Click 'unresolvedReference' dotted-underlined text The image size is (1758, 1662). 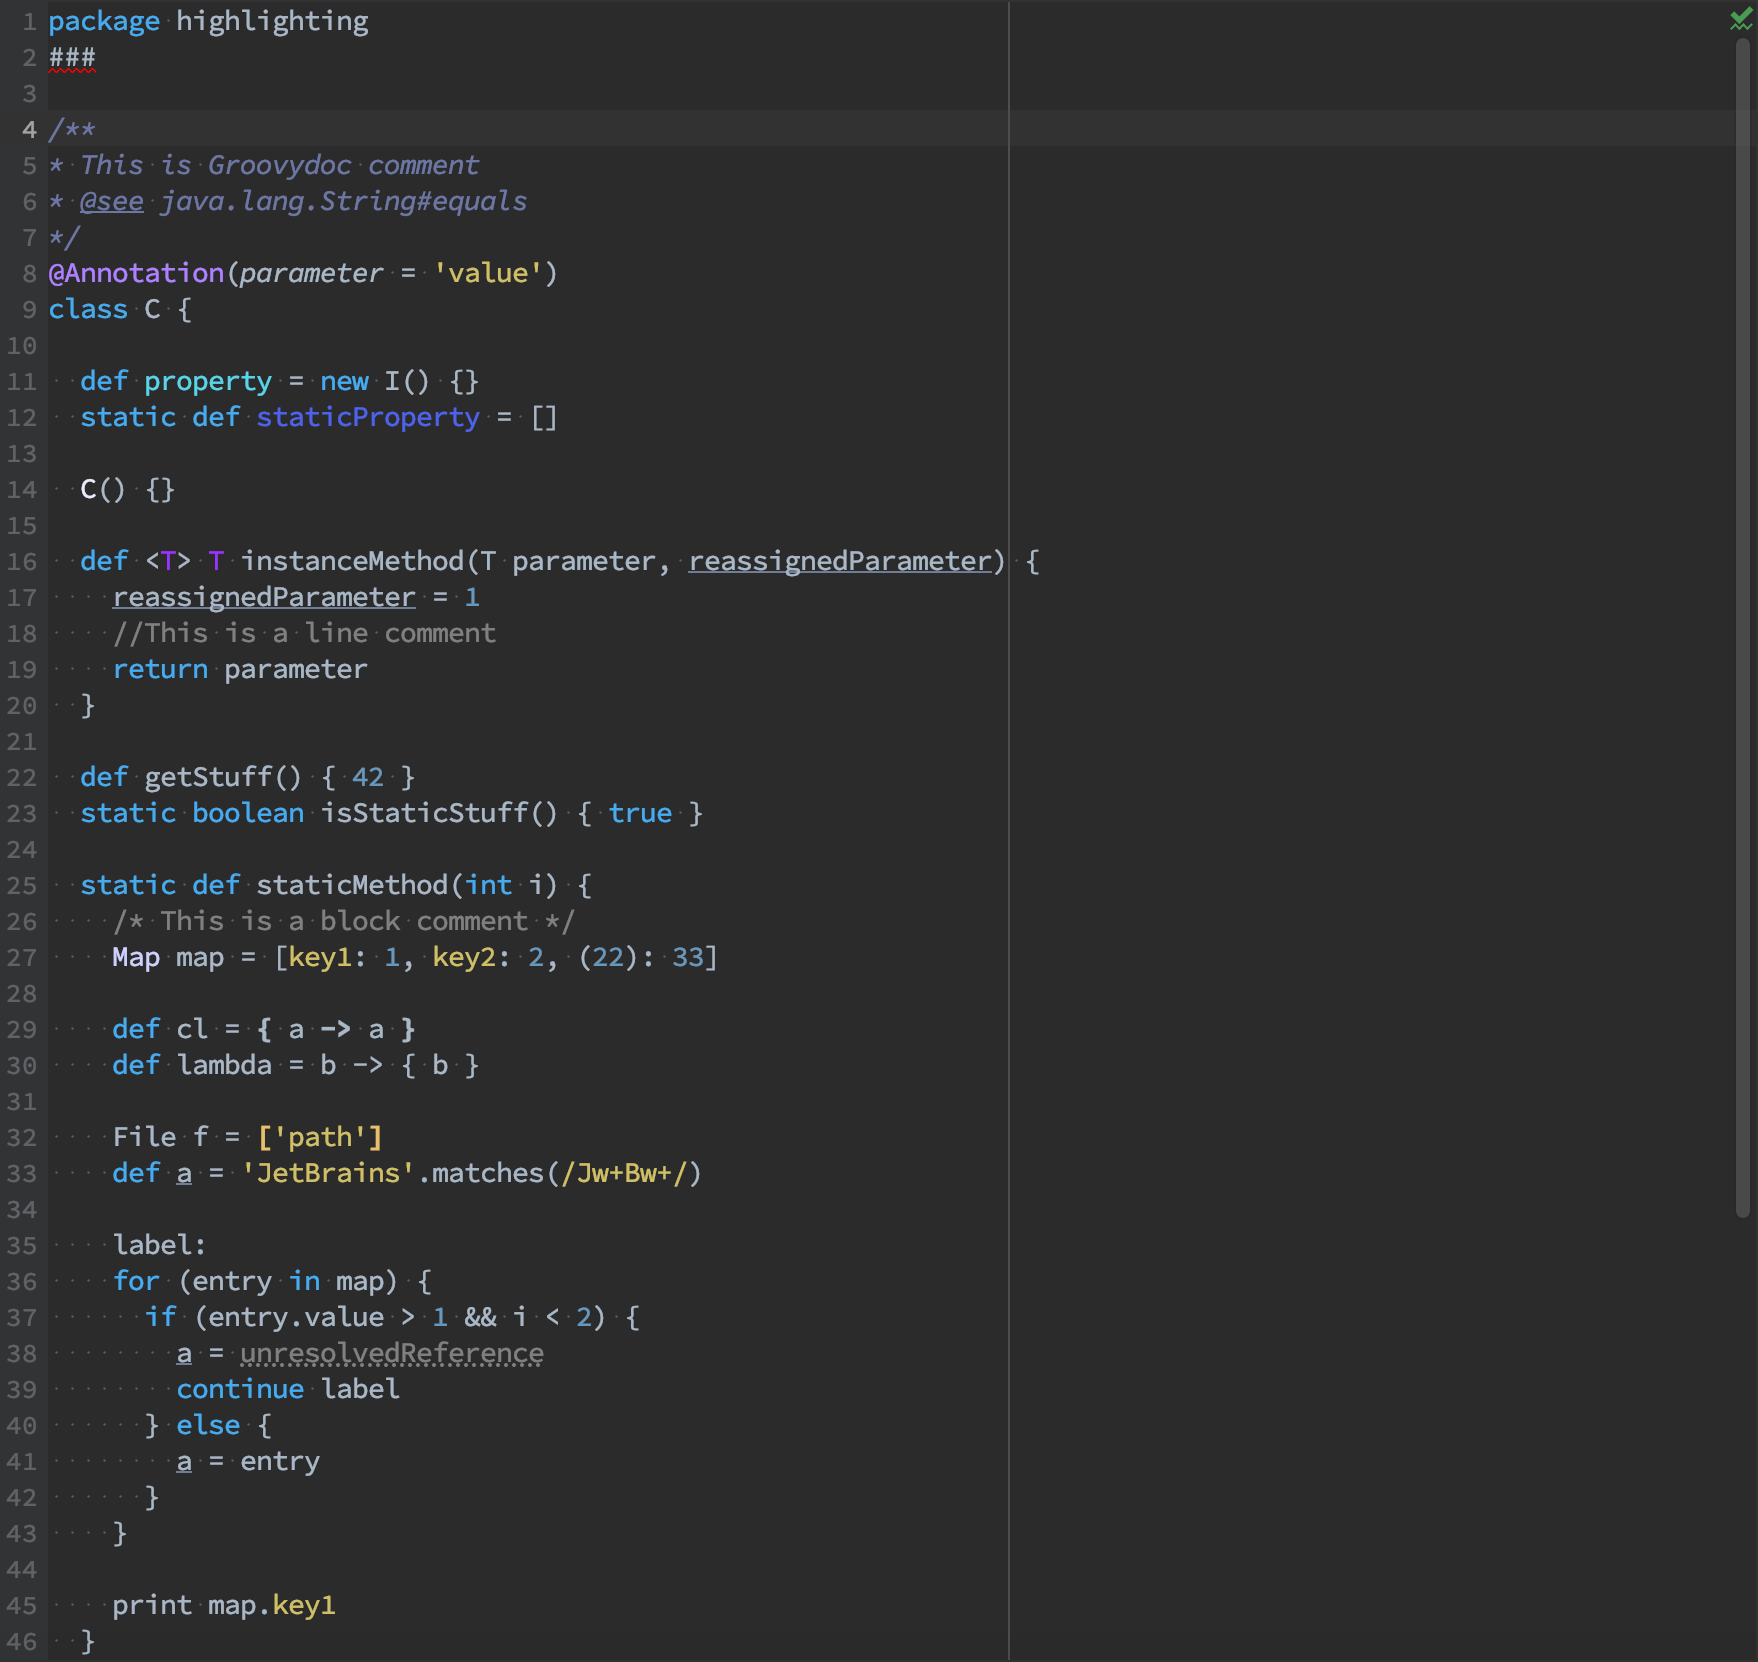pos(392,1353)
